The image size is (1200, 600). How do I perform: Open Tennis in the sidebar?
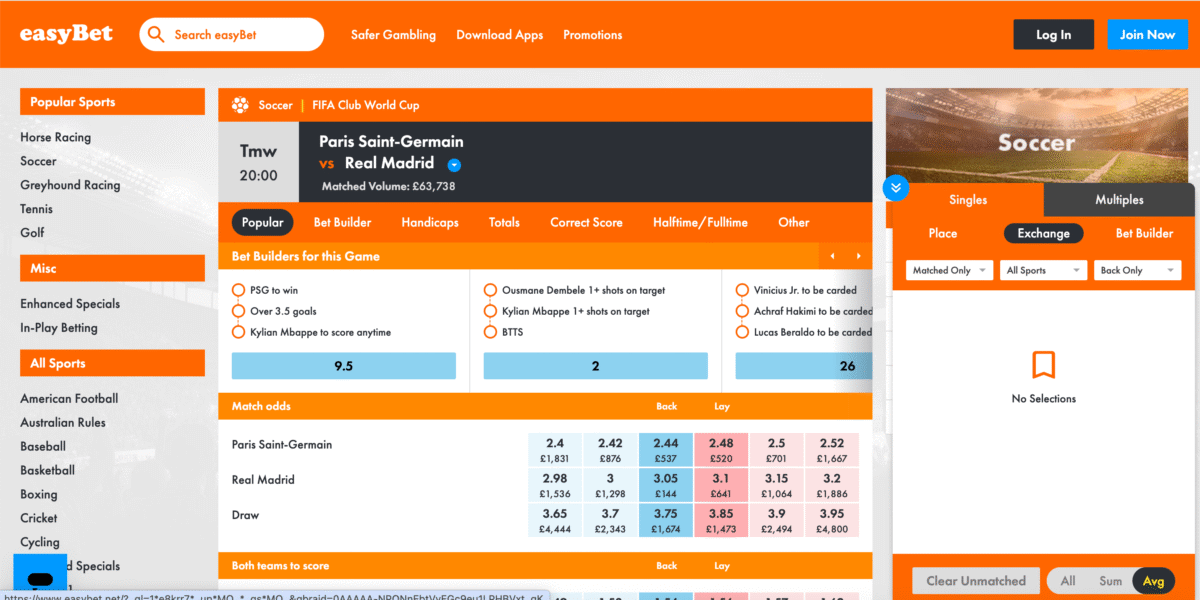[37, 209]
